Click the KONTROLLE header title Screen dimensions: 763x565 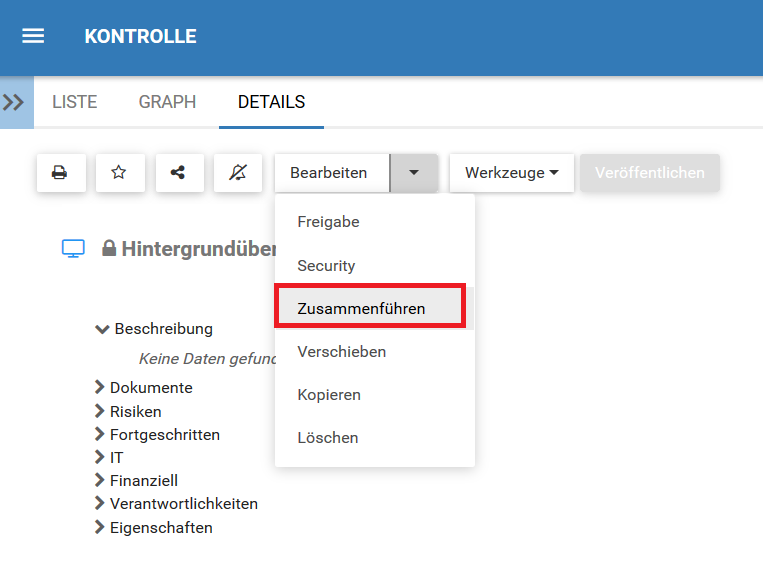pos(141,36)
